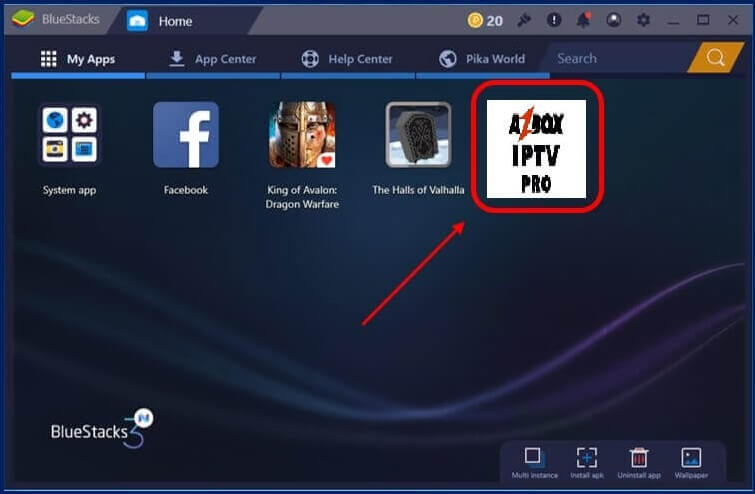Click the Help Center lifebuoy icon

pyautogui.click(x=310, y=59)
